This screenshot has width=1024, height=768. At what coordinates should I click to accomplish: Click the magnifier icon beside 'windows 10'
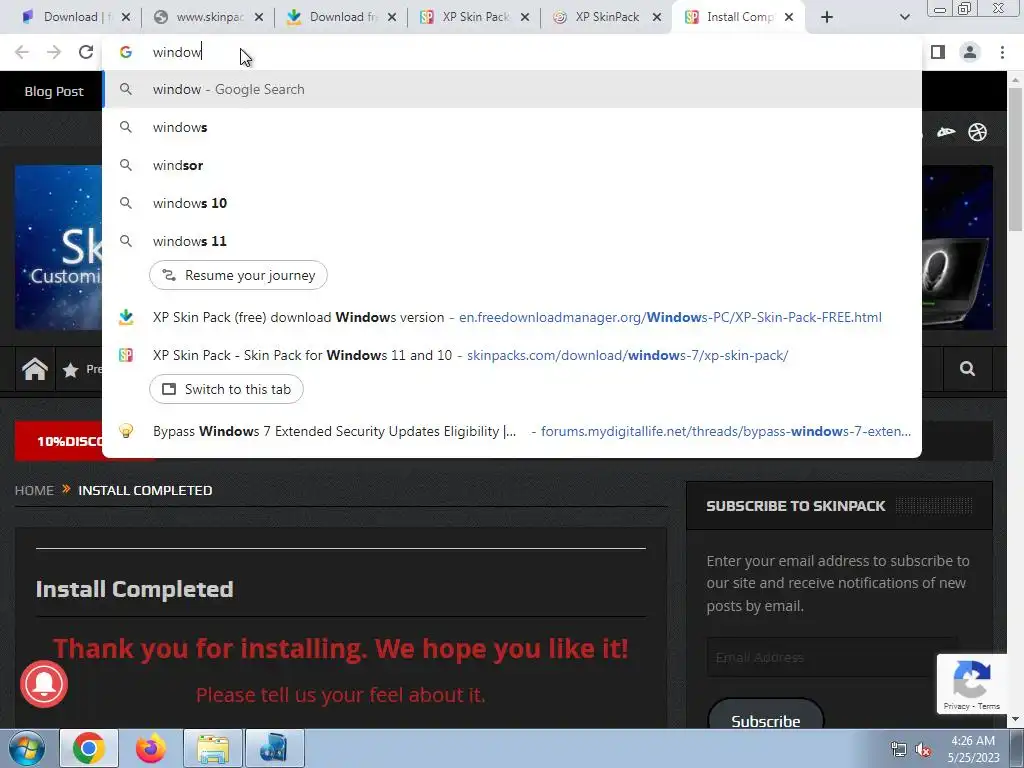point(126,203)
